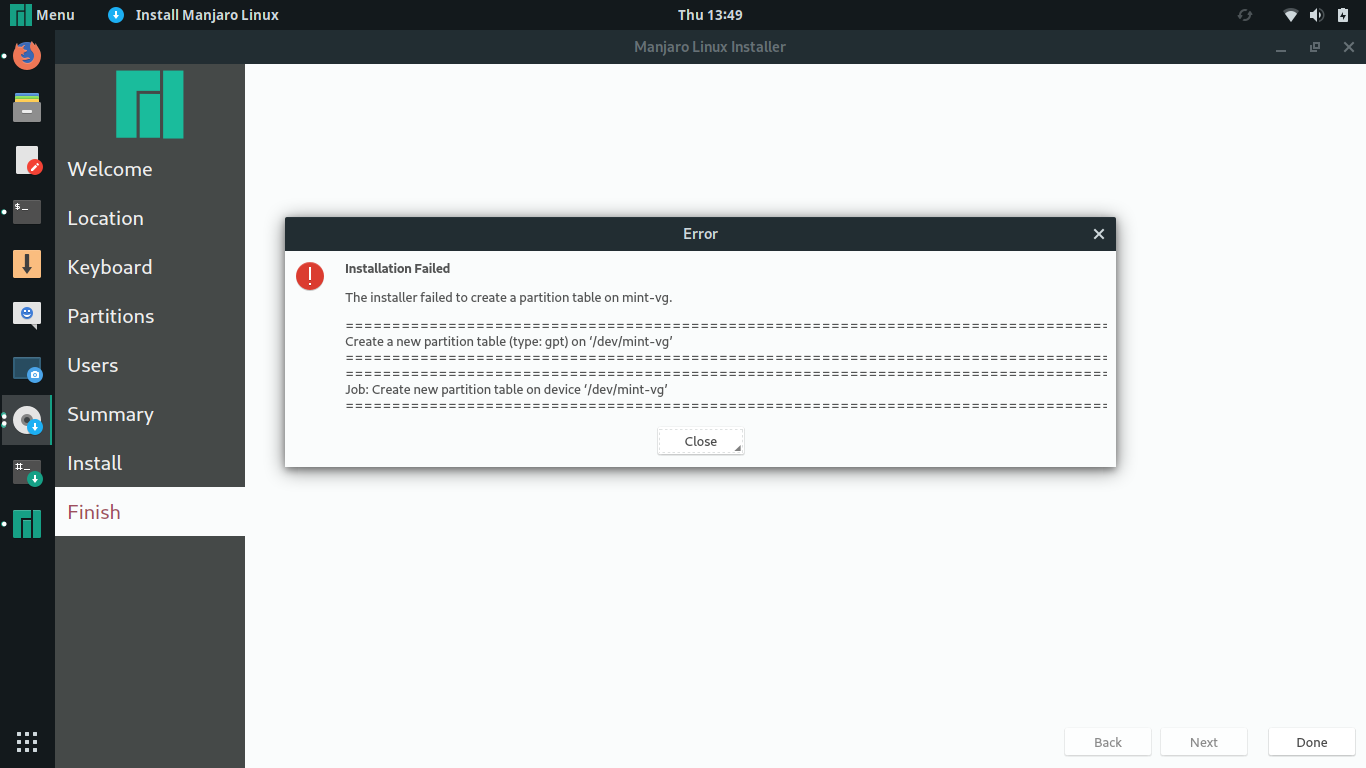1366x768 pixels.
Task: Select the Summary step in sidebar
Action: coord(150,414)
